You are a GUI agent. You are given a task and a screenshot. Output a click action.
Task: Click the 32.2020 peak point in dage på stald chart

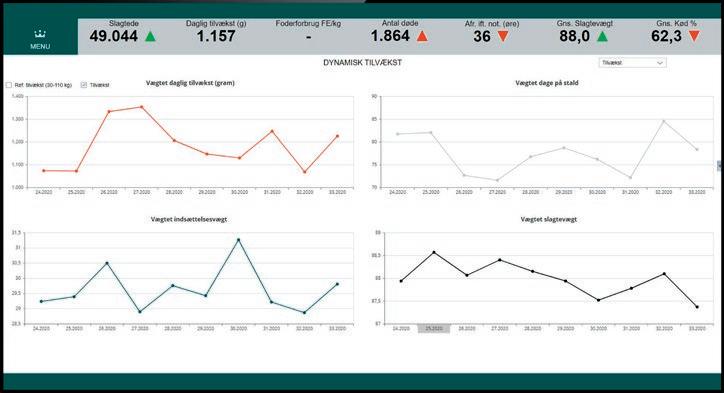(x=664, y=121)
